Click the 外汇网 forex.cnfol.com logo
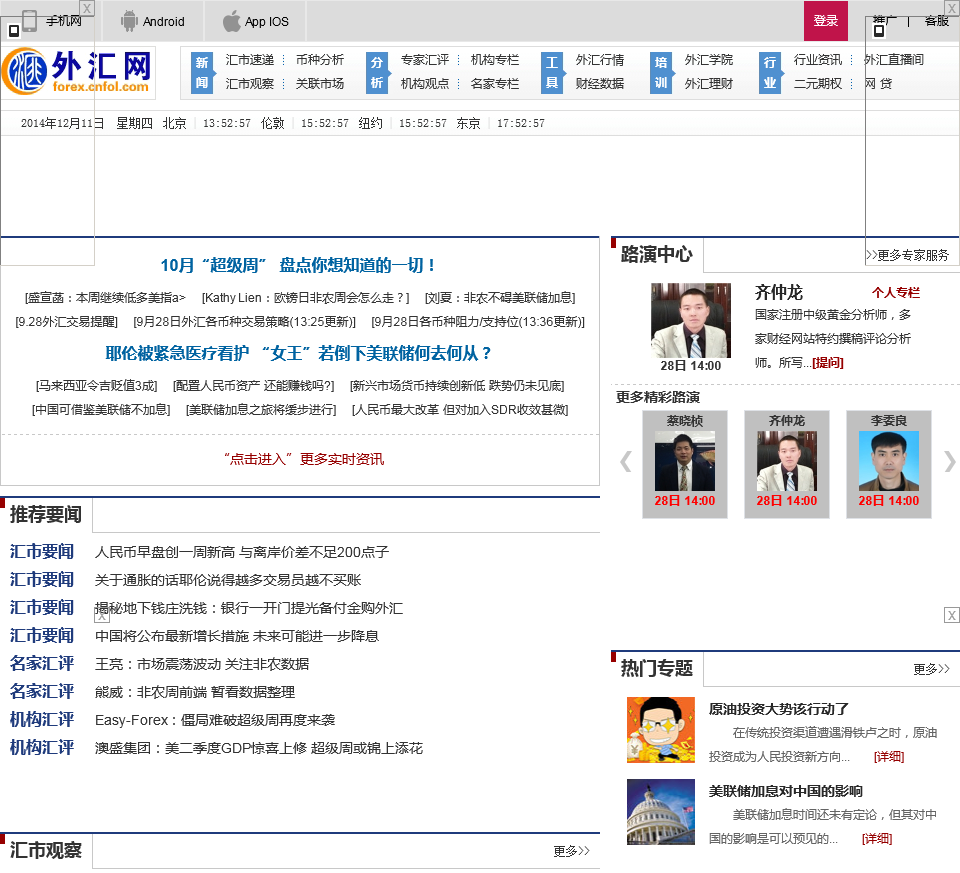The width and height of the screenshot is (960, 873). click(78, 72)
